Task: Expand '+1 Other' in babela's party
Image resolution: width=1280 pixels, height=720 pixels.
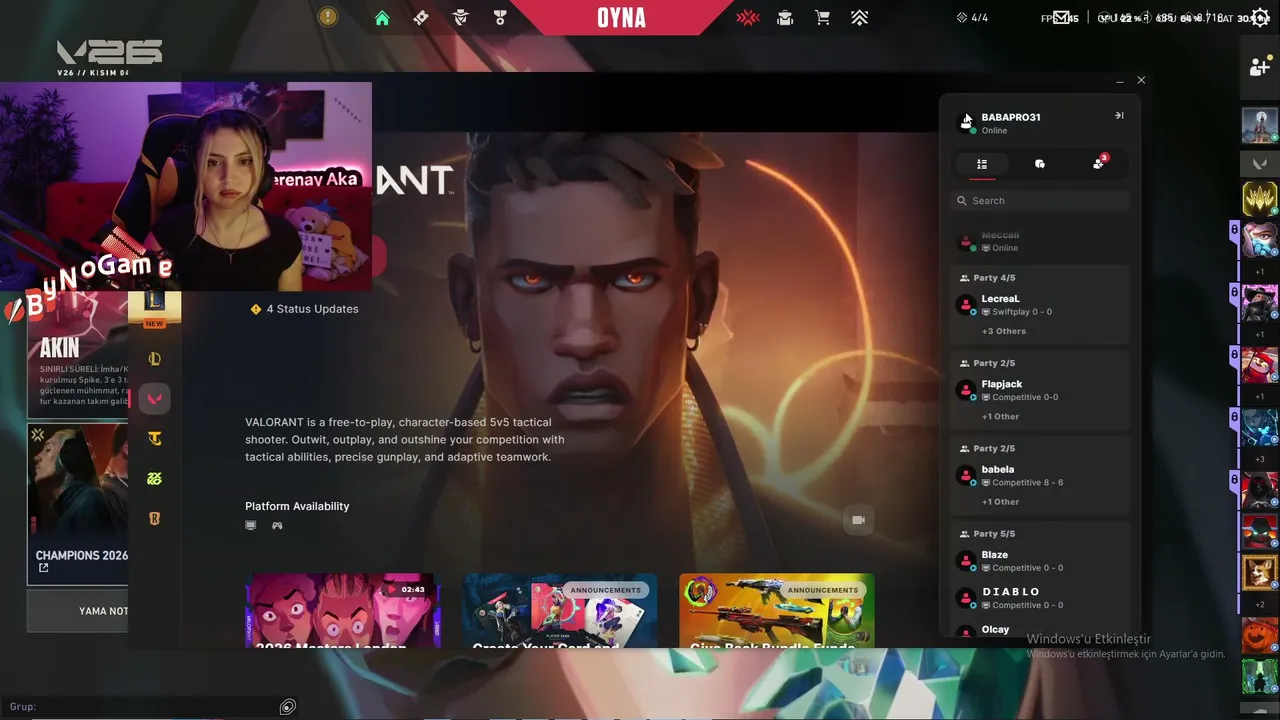Action: 1000,502
